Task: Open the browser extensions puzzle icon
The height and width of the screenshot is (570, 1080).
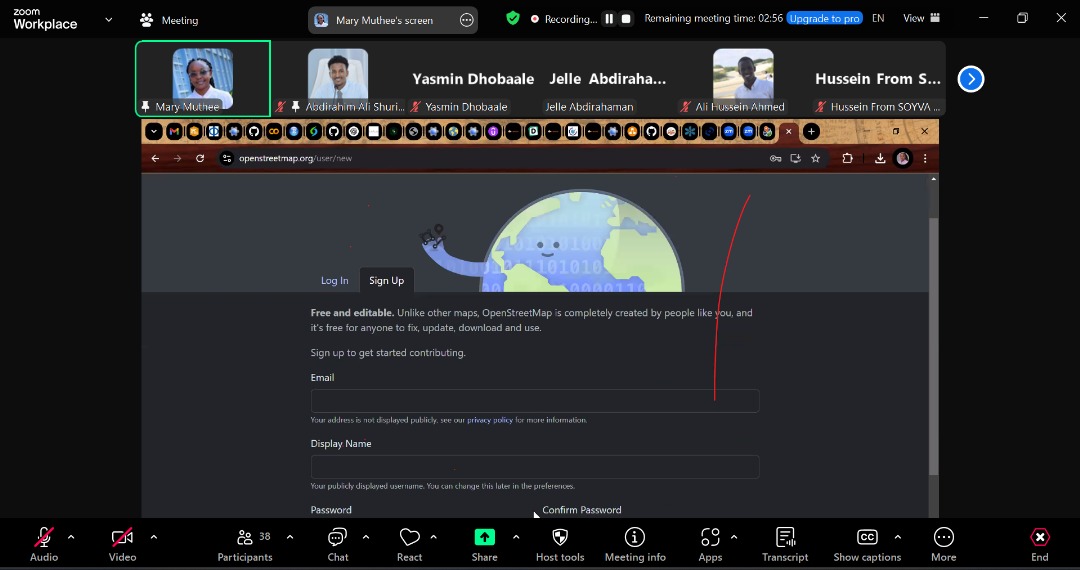Action: 847,158
